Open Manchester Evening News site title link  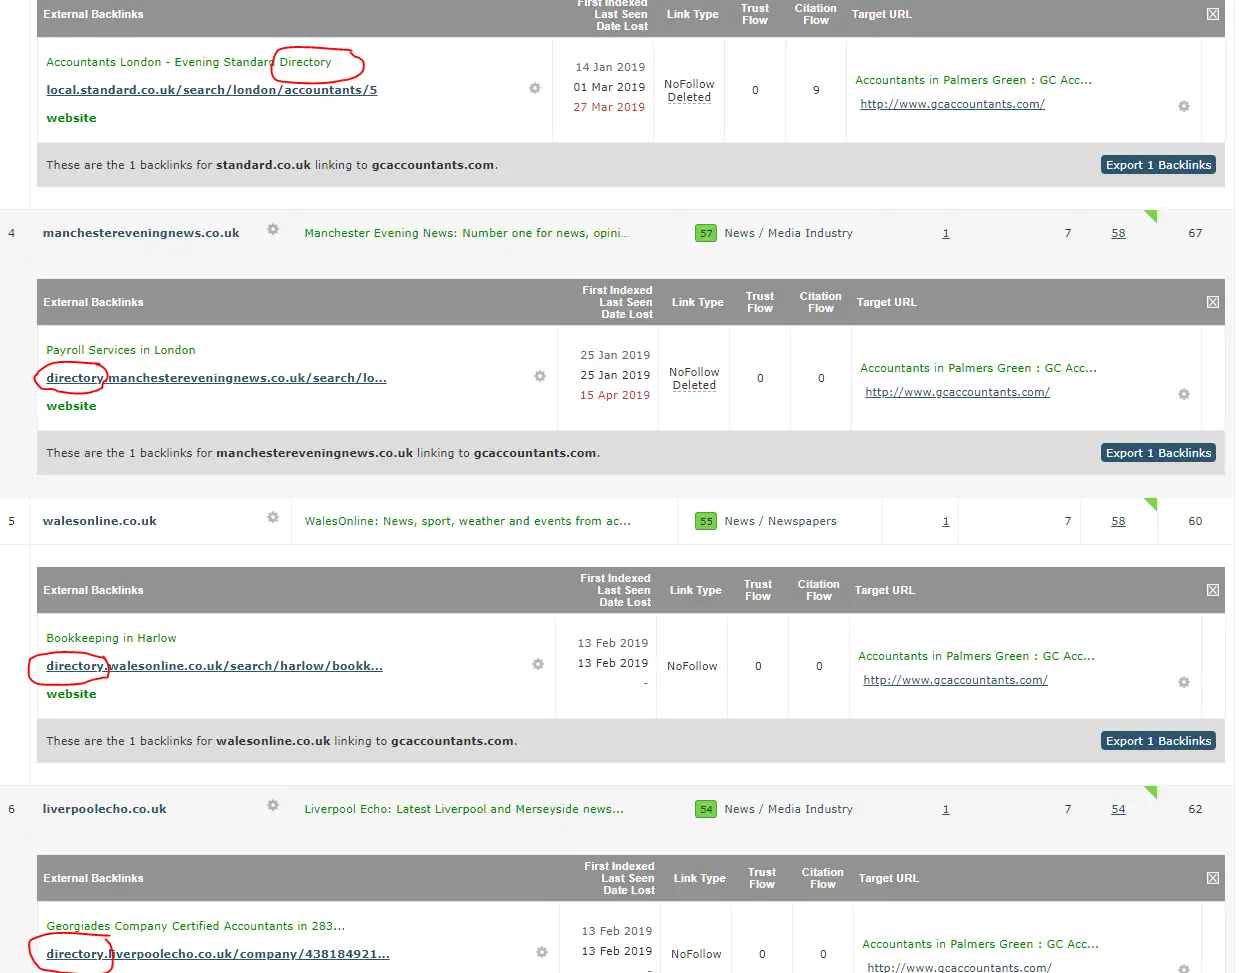(x=466, y=233)
